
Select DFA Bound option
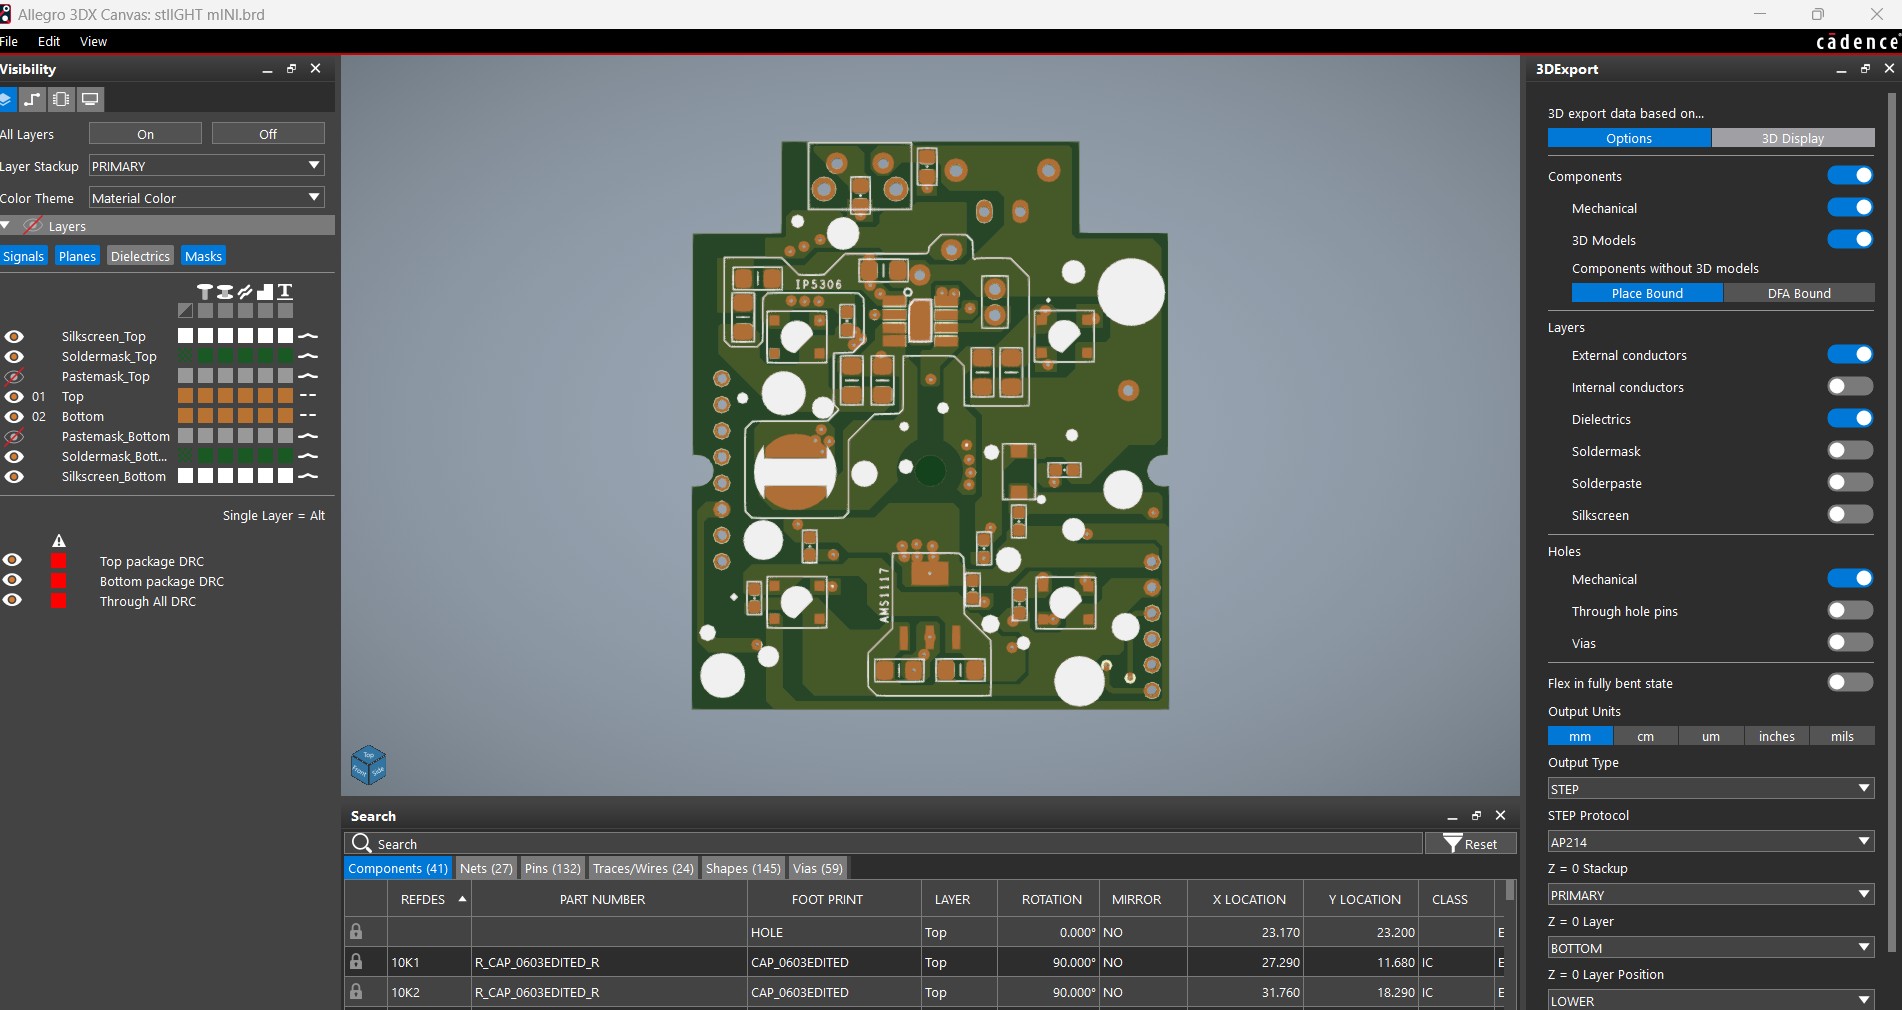[x=1798, y=293]
